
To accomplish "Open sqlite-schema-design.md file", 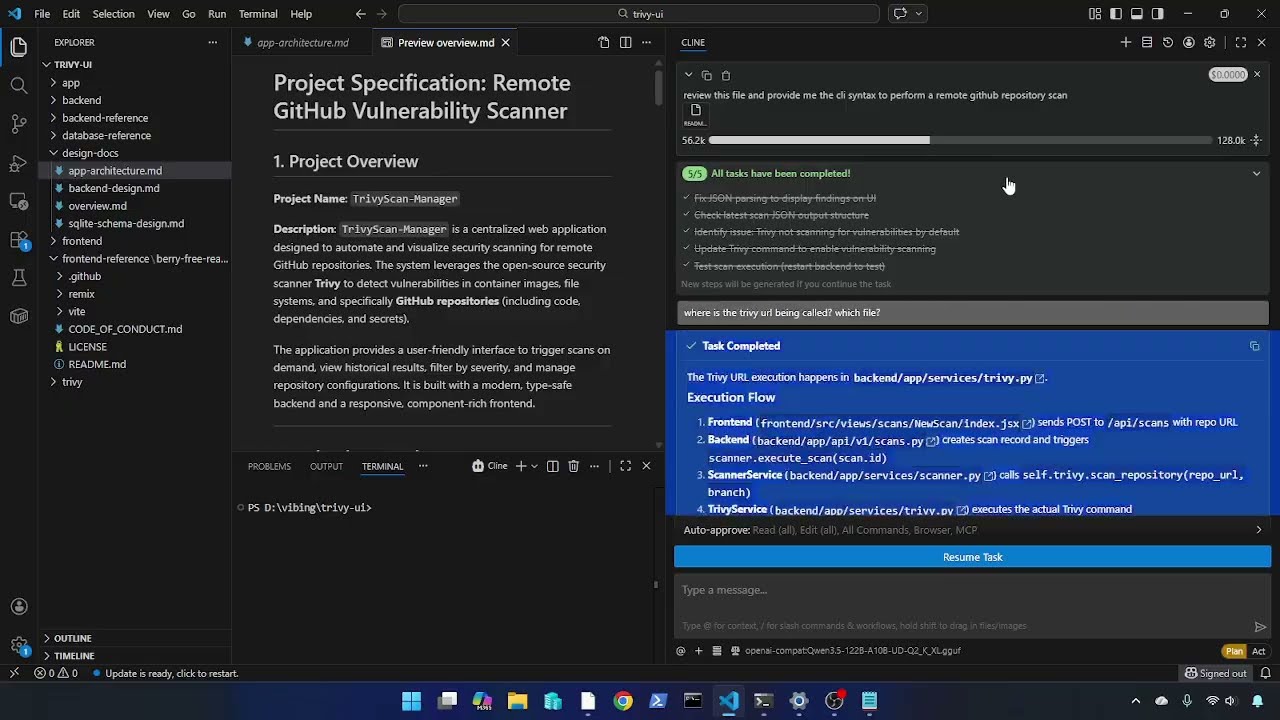I will (x=126, y=224).
